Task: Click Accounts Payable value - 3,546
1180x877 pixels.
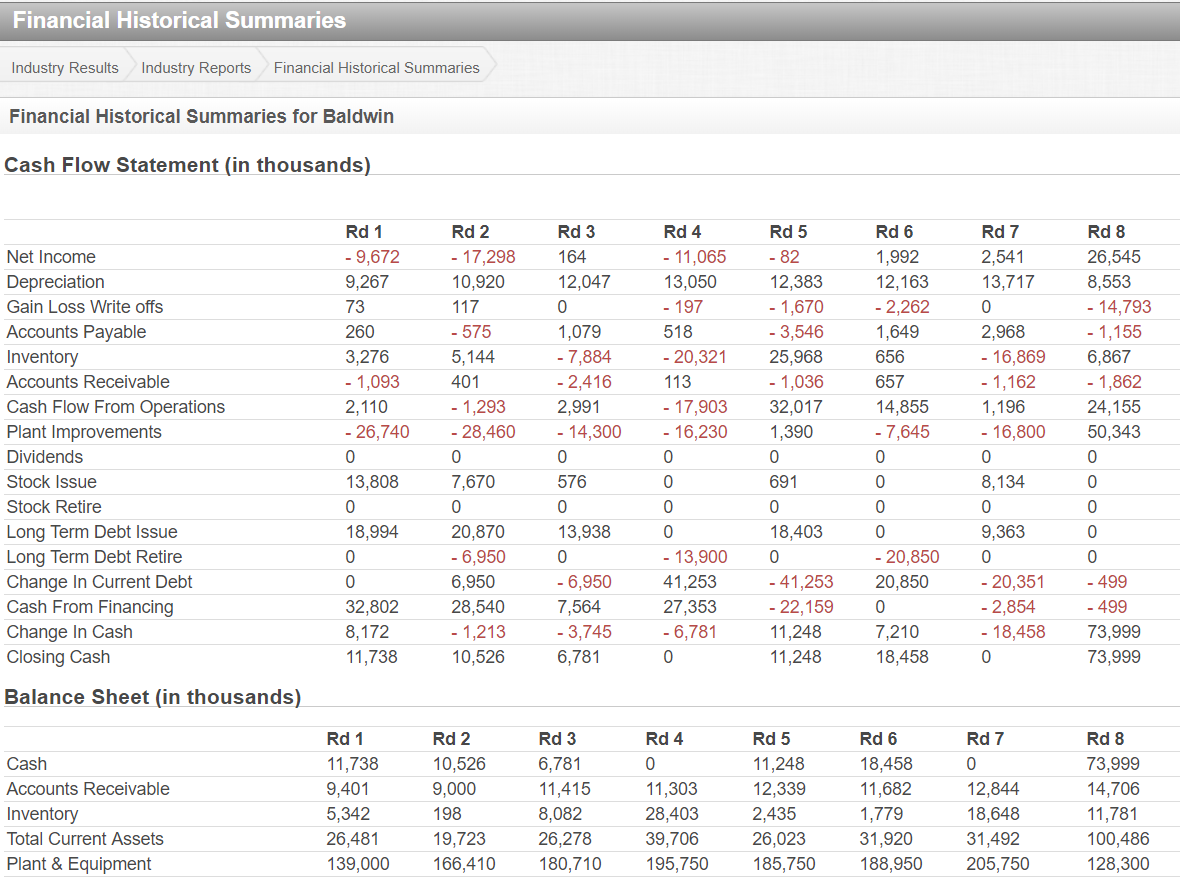Action: tap(796, 332)
